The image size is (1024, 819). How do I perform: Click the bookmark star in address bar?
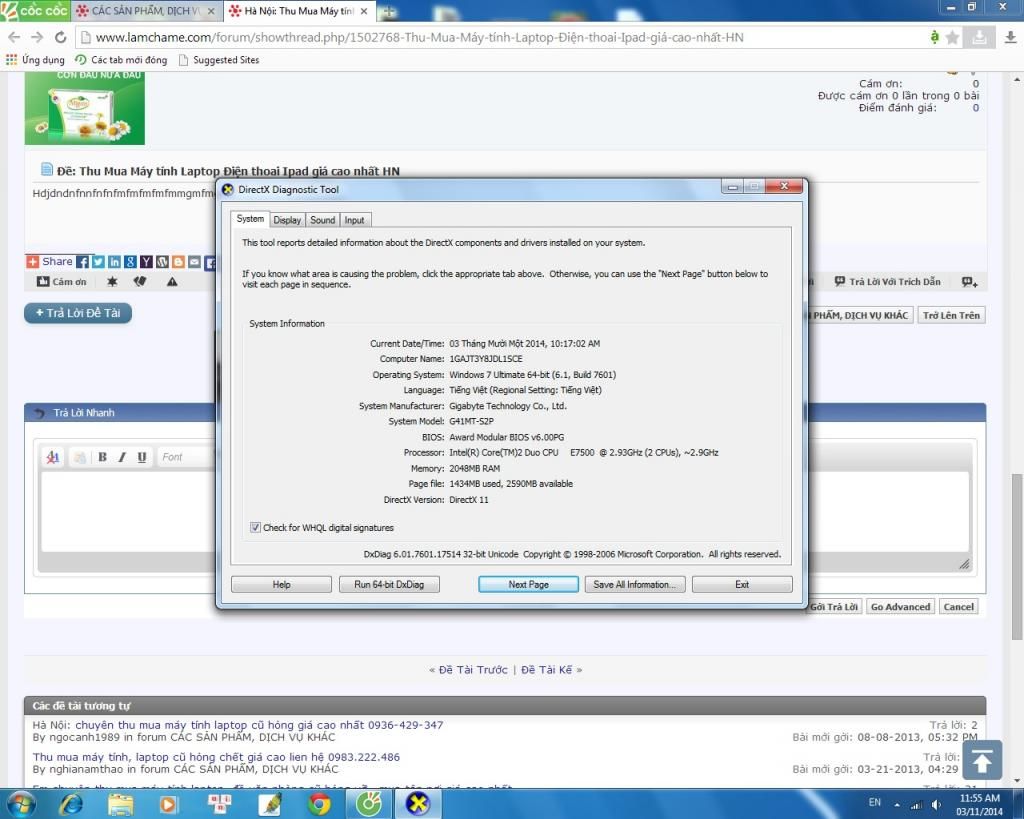952,37
